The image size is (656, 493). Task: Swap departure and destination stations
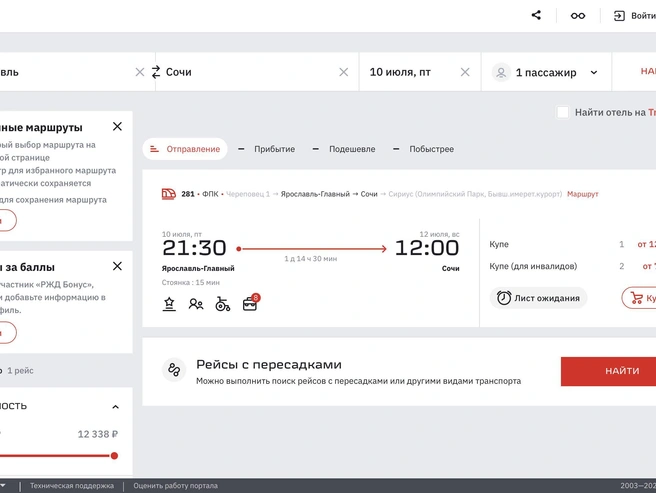pyautogui.click(x=156, y=72)
